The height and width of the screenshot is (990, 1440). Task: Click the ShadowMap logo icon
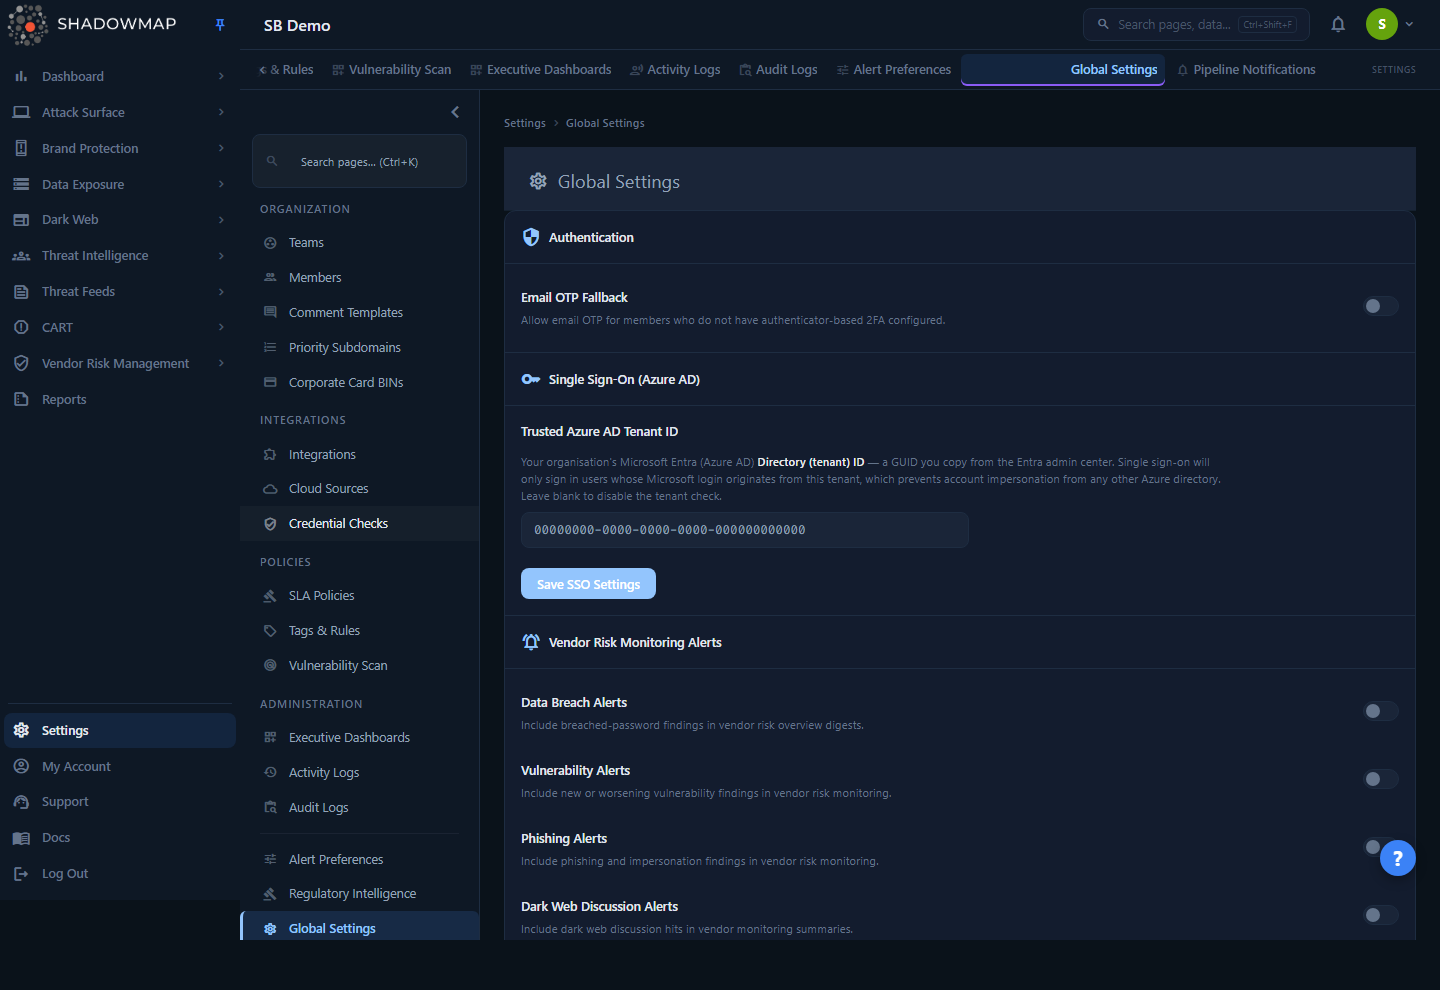coord(28,25)
